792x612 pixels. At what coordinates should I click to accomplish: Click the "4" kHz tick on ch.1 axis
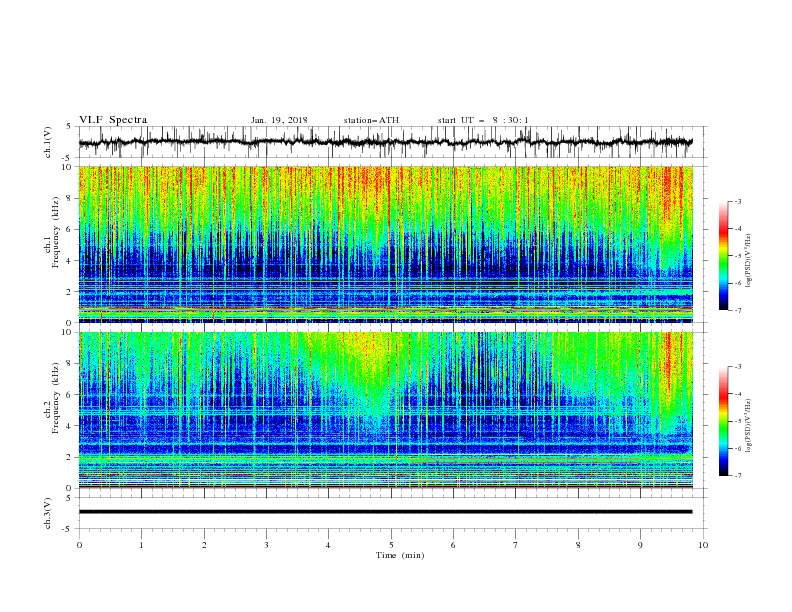(69, 261)
